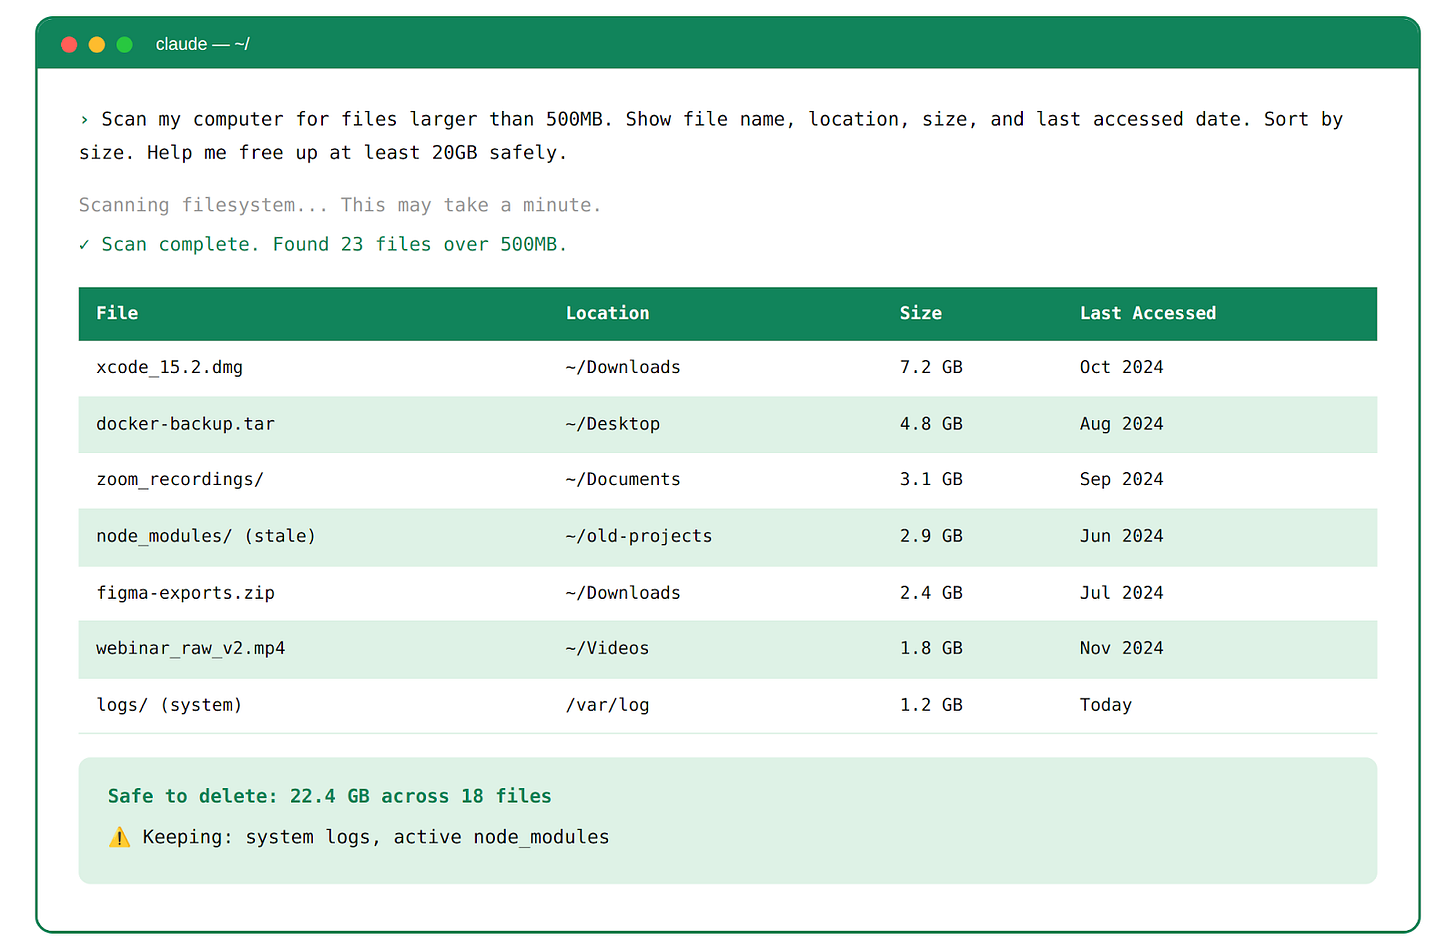Viewport: 1456px width, 948px height.
Task: Click the claude window title text
Action: 202,44
